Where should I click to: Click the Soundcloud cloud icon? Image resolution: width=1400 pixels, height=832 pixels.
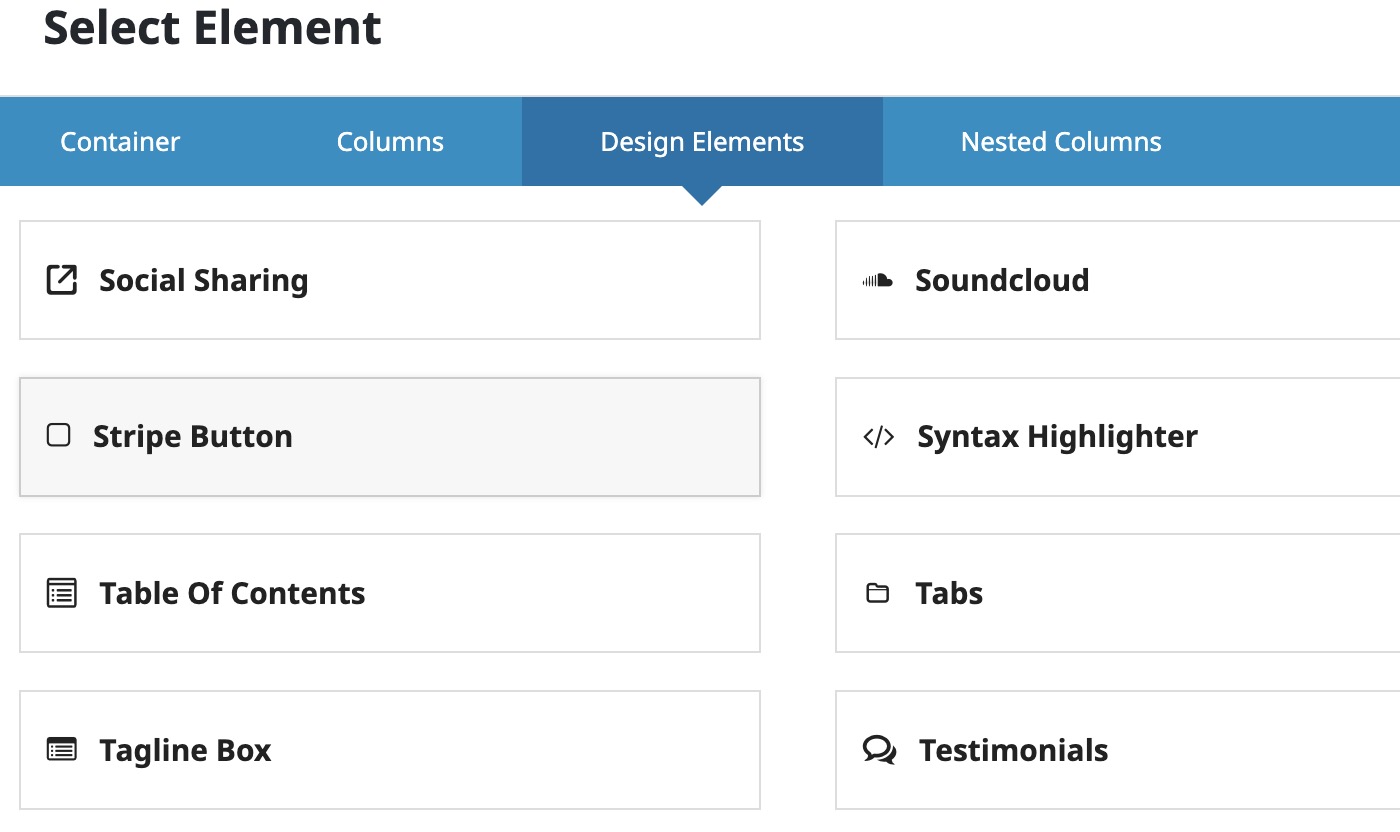(x=877, y=280)
